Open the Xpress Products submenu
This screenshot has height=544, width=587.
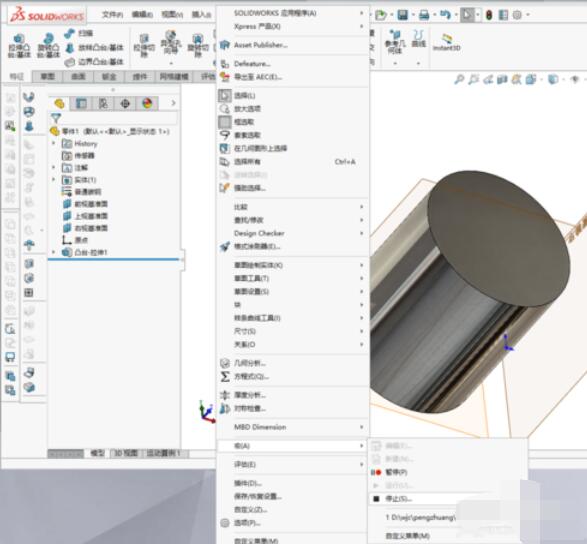pos(293,27)
